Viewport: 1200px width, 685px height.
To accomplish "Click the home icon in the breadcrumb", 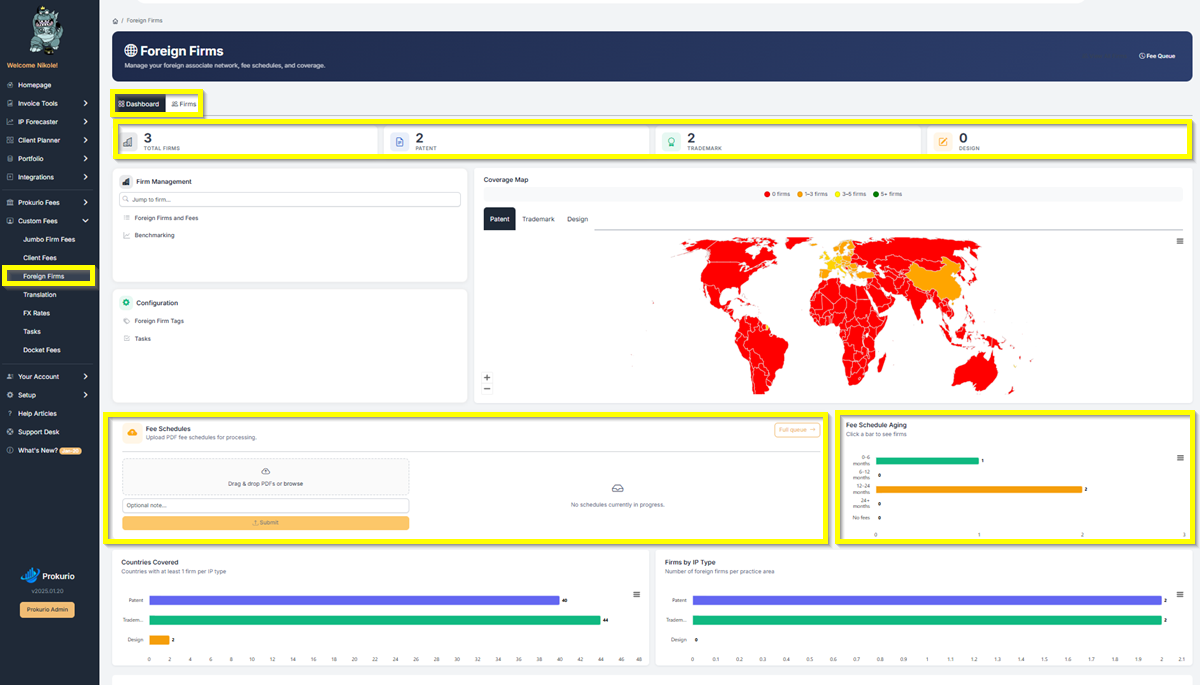I will pos(116,20).
